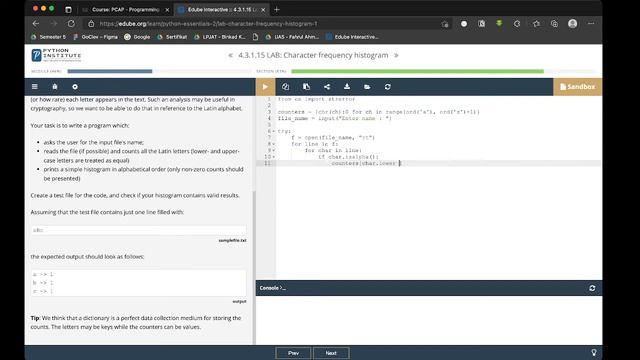Click the copy code icon in editor toolbar

[x=285, y=87]
